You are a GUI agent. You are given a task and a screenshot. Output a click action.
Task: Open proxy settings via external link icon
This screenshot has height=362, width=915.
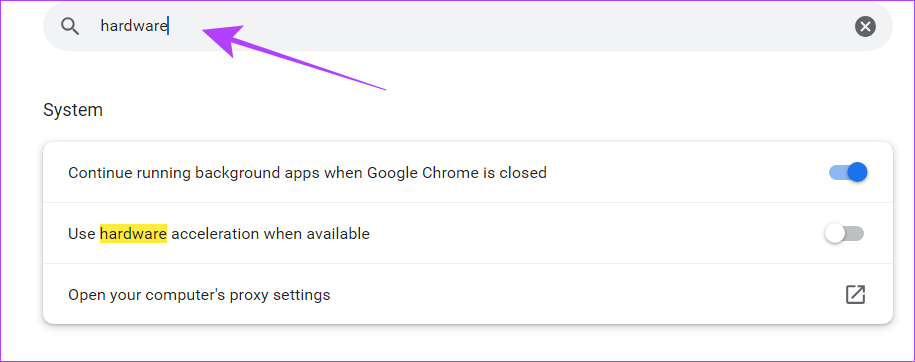(855, 294)
